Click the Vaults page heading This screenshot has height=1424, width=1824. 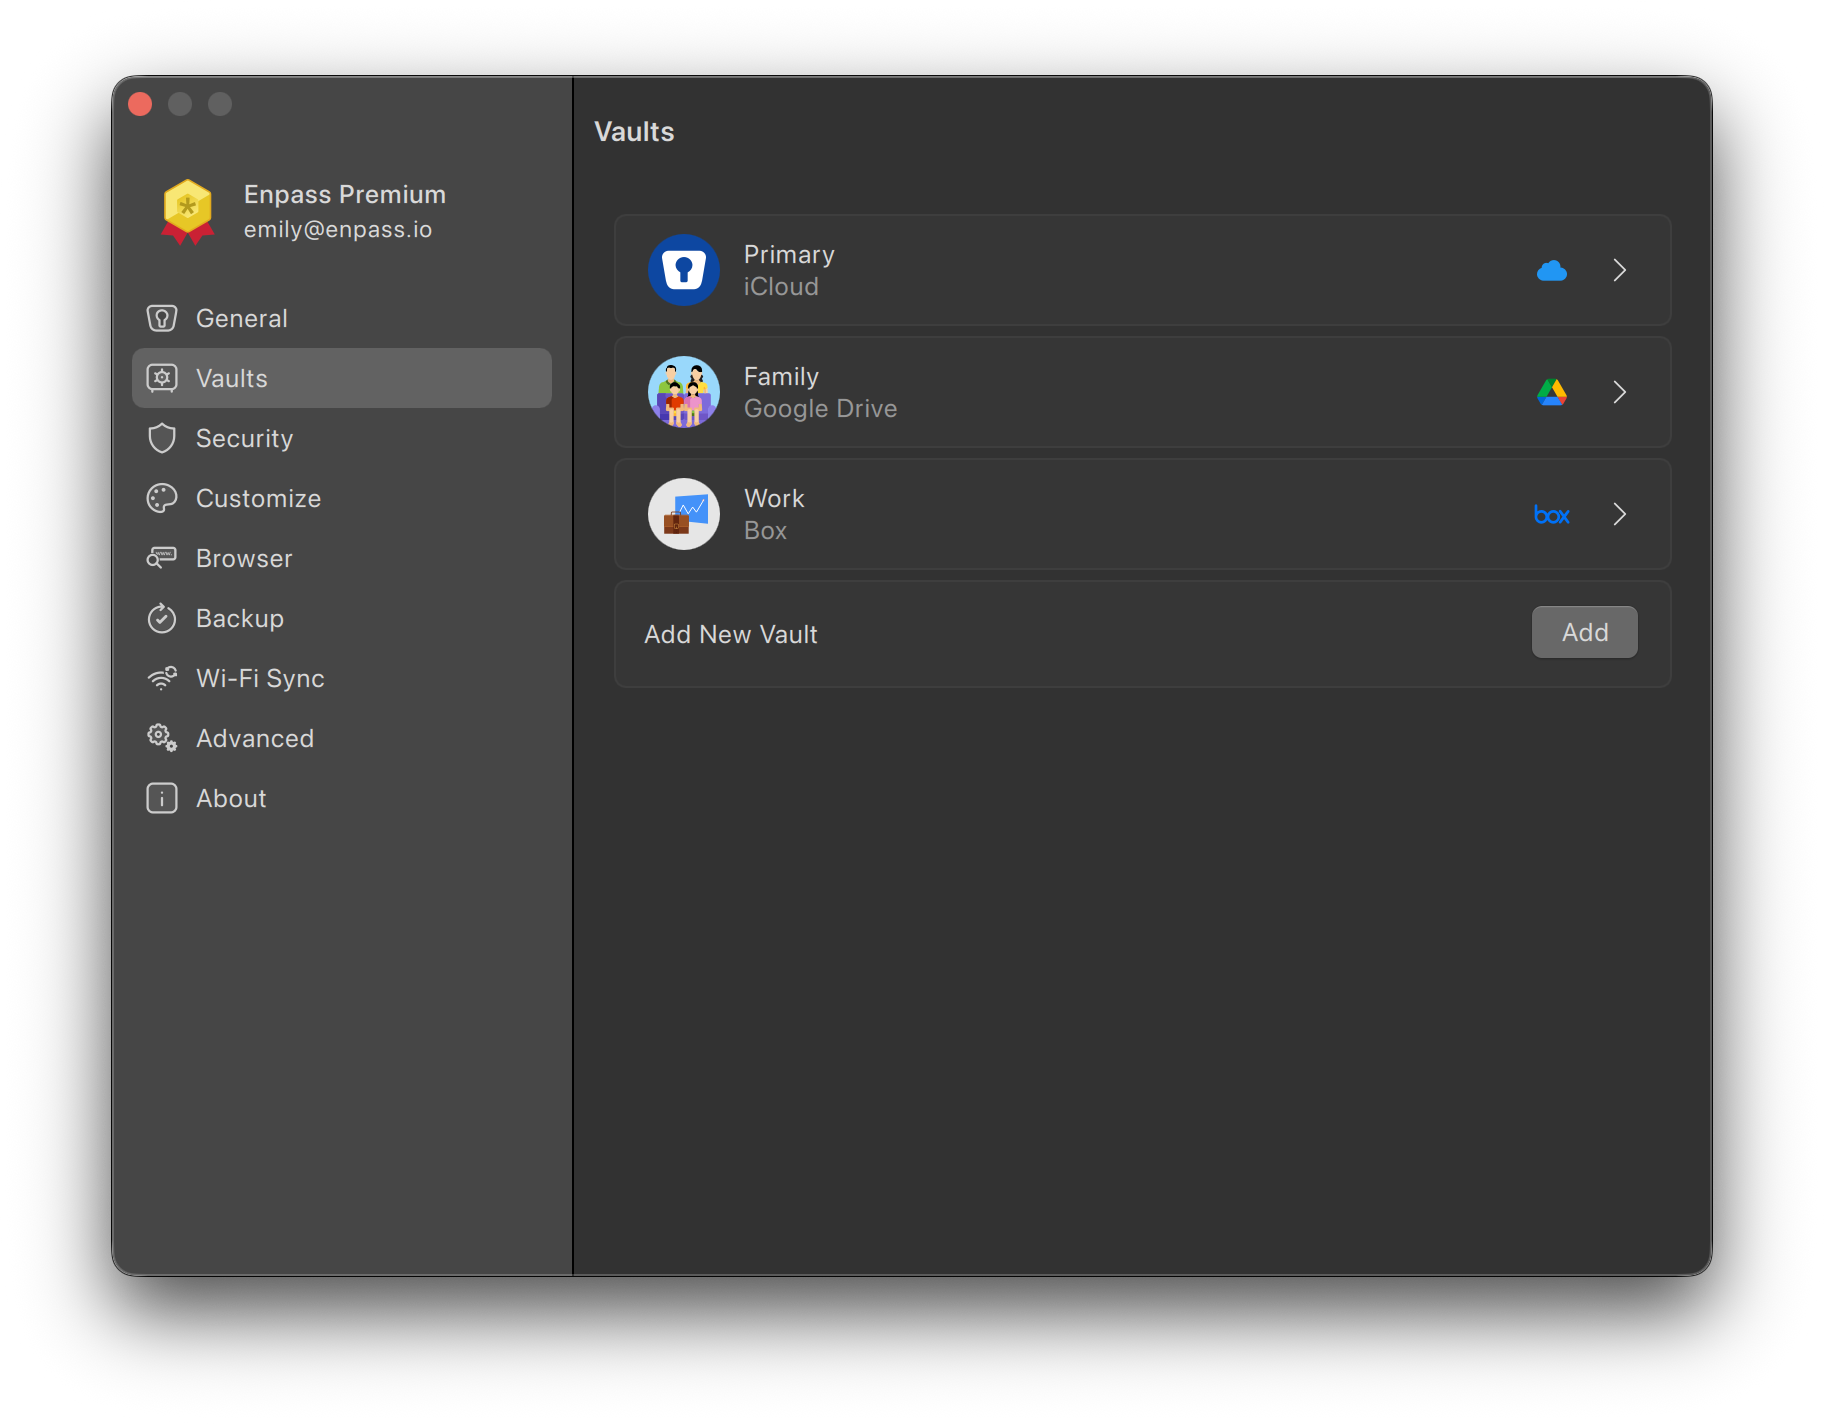(634, 132)
